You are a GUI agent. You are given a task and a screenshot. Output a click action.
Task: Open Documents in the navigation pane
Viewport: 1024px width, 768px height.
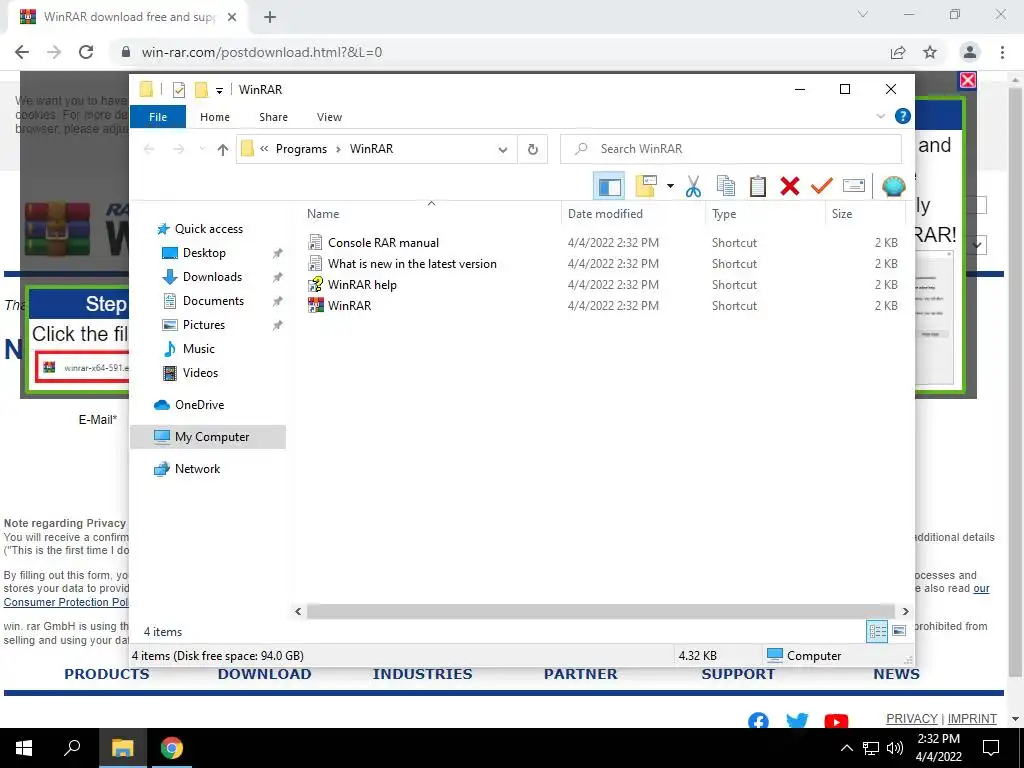(x=213, y=301)
